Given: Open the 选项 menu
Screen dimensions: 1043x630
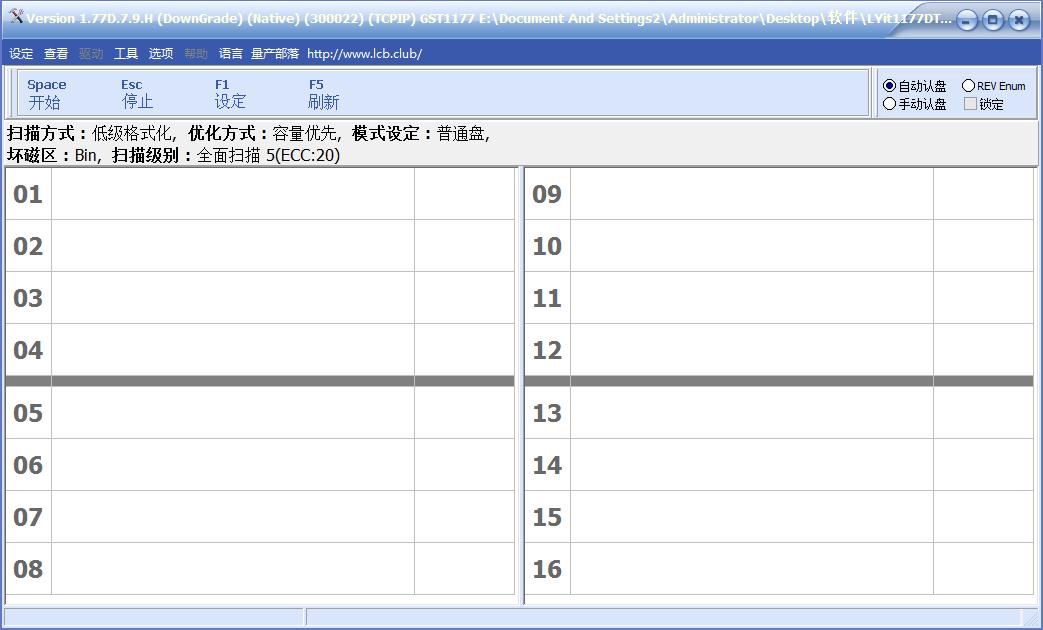Looking at the screenshot, I should click(161, 54).
